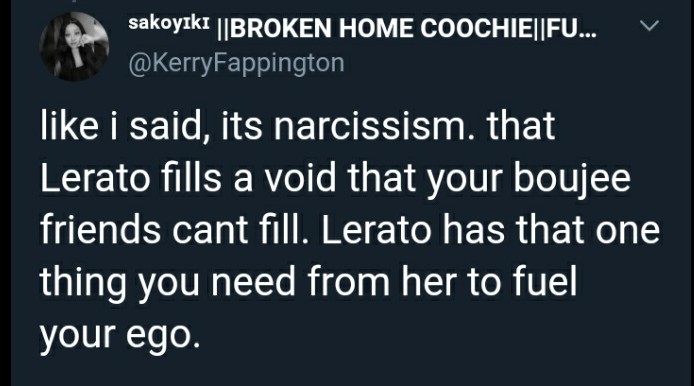Click the words 'your ego'
The height and width of the screenshot is (386, 694).
click(120, 336)
